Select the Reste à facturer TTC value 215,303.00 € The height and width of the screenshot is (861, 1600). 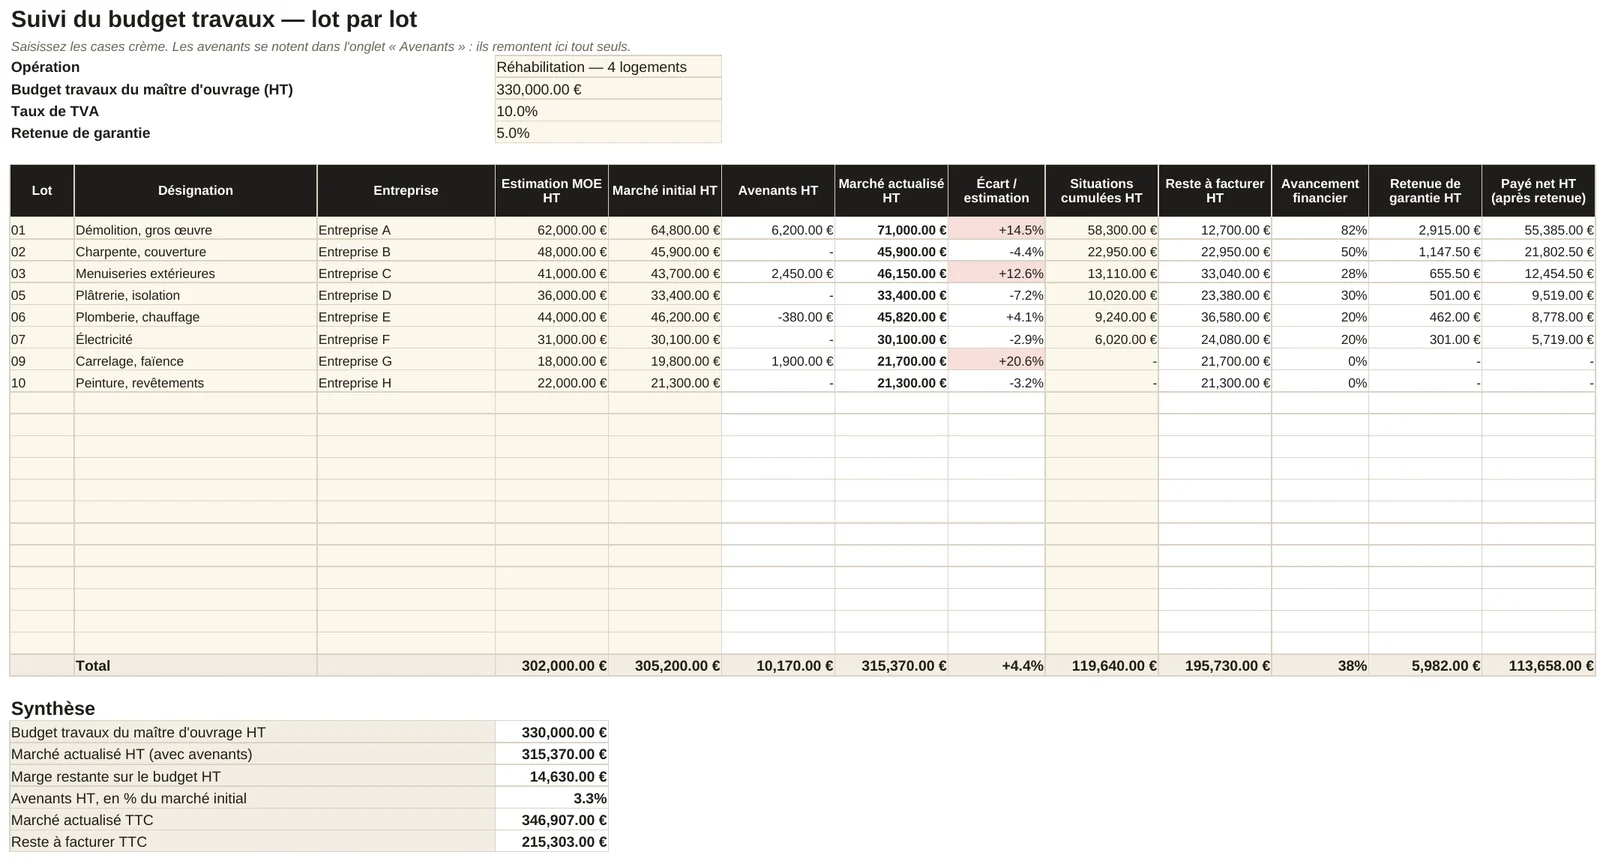[551, 842]
